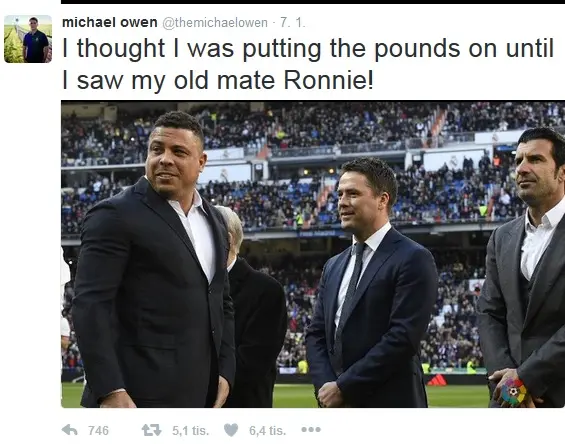The height and width of the screenshot is (444, 565).
Task: Select the tweet text about old mate Ronnie
Action: click(308, 64)
